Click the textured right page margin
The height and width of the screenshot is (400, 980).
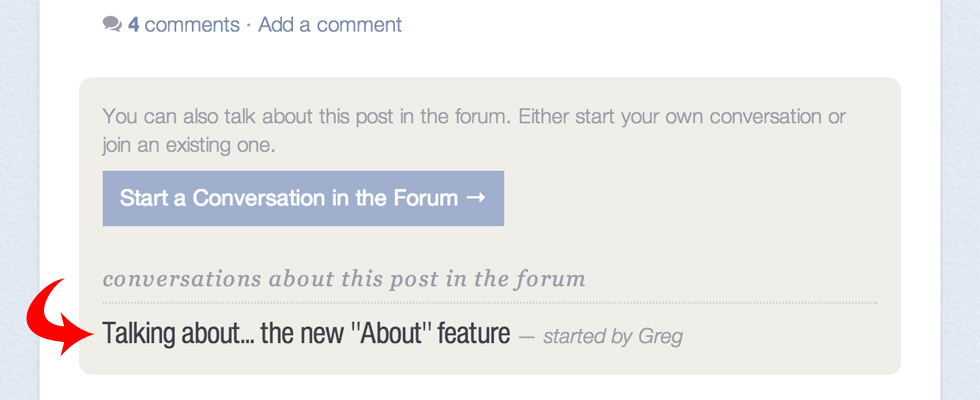[x=961, y=200]
